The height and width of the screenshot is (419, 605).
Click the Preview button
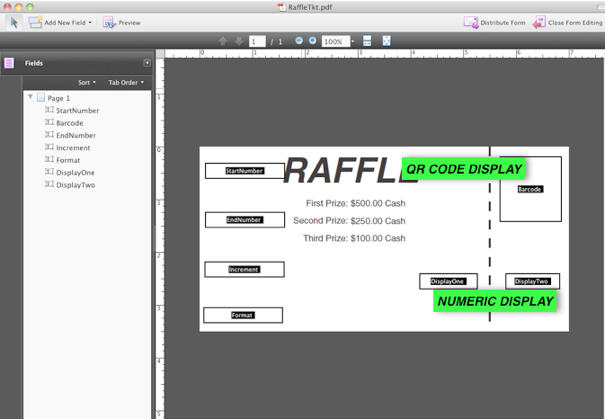[122, 23]
